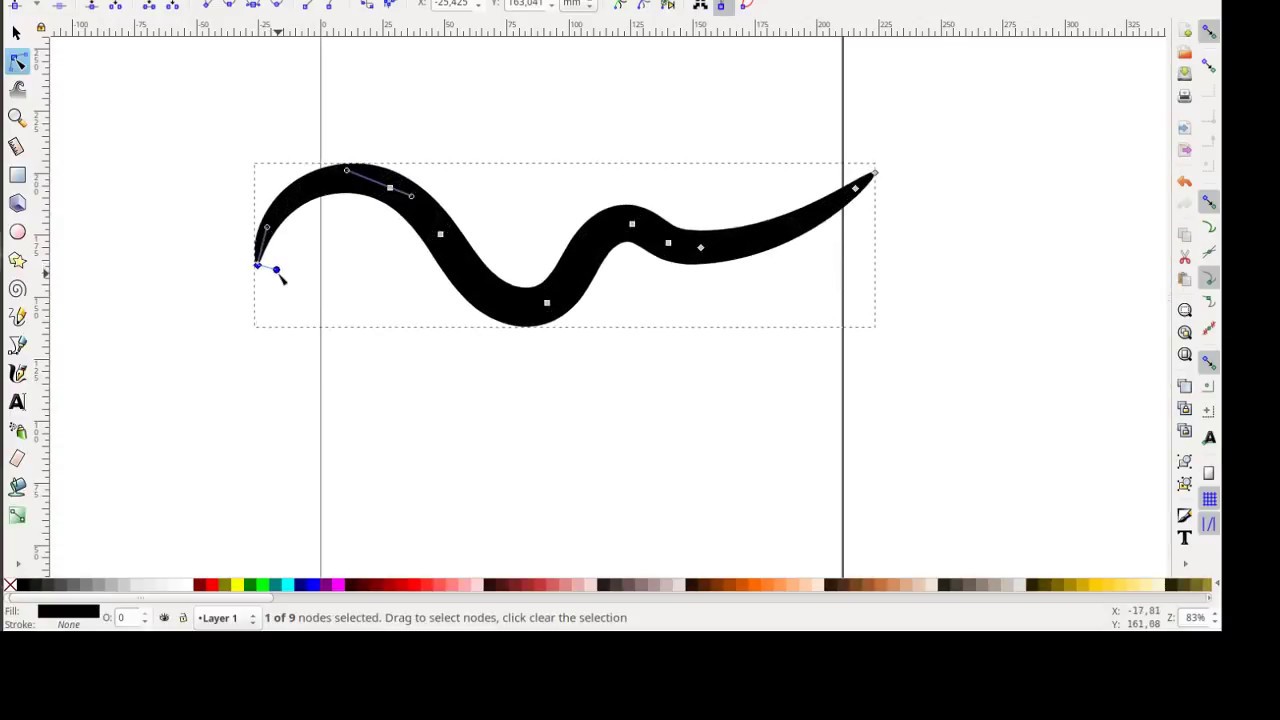
Task: Select the Tweak tool
Action: click(x=17, y=90)
